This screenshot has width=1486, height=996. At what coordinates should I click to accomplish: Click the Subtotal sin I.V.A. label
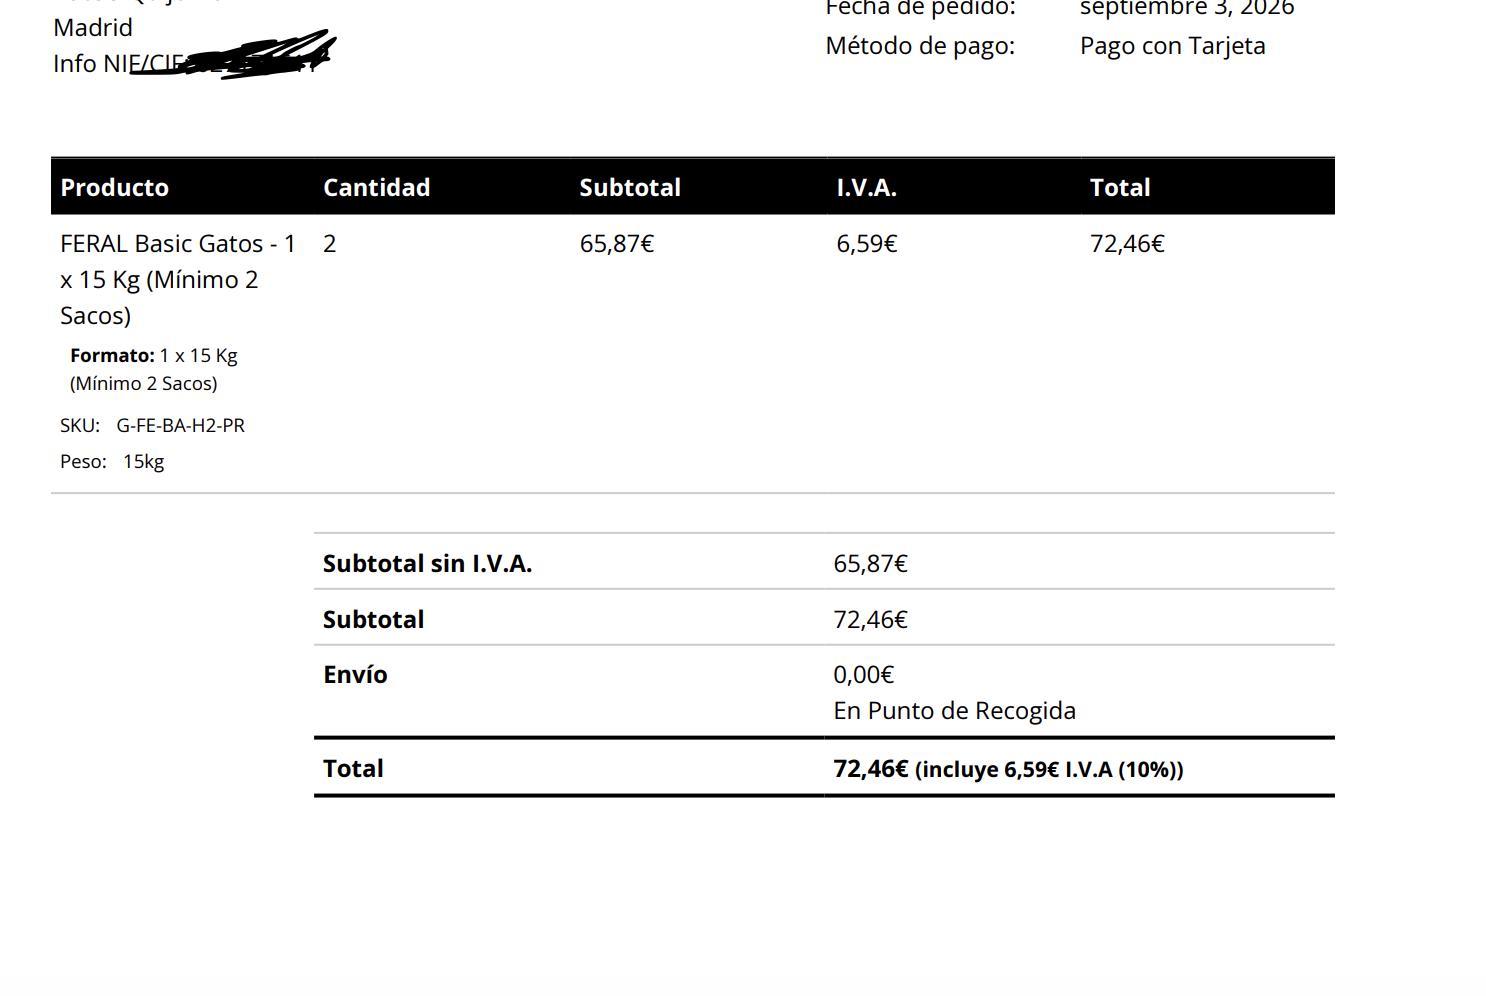[427, 563]
